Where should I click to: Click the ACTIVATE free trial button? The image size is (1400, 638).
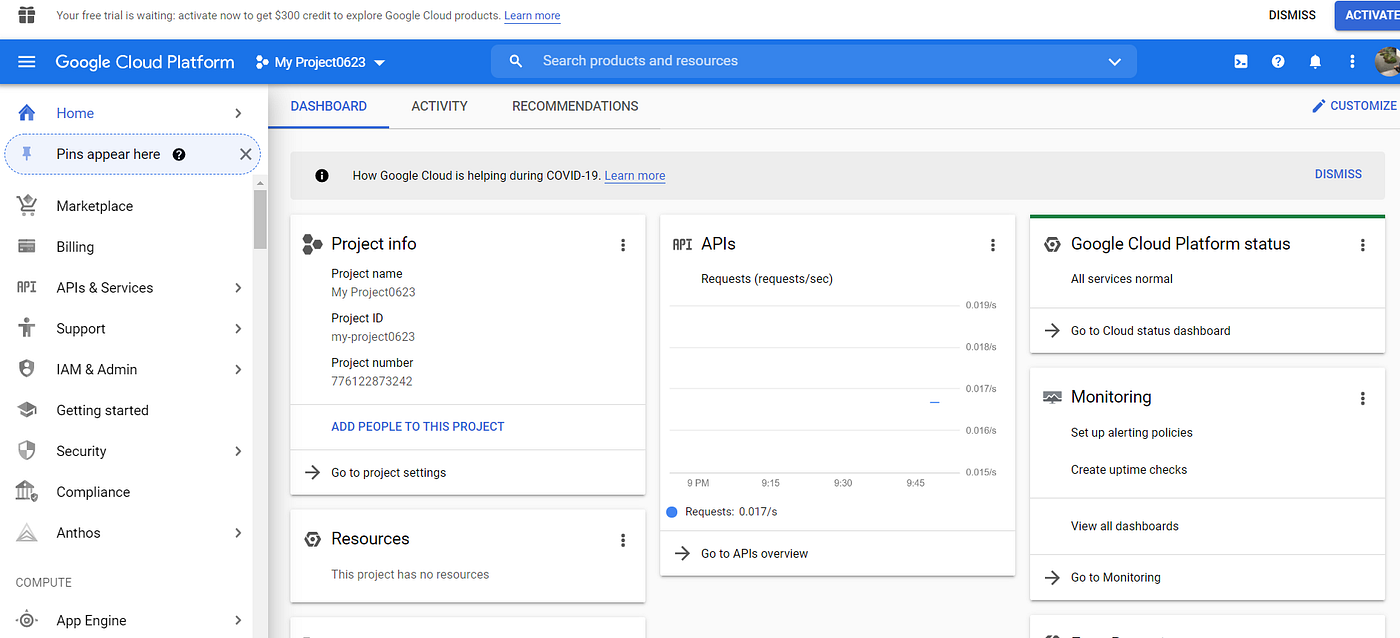pyautogui.click(x=1368, y=15)
